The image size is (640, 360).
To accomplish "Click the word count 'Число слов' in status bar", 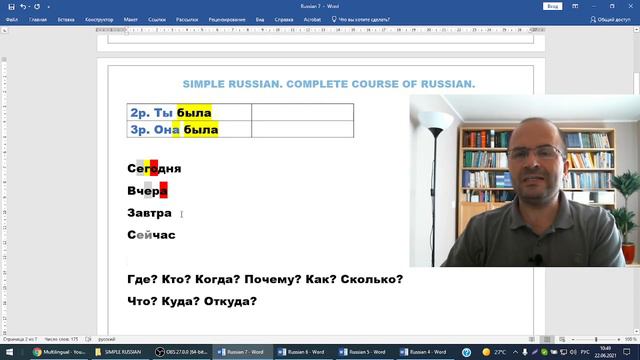I will [x=61, y=339].
